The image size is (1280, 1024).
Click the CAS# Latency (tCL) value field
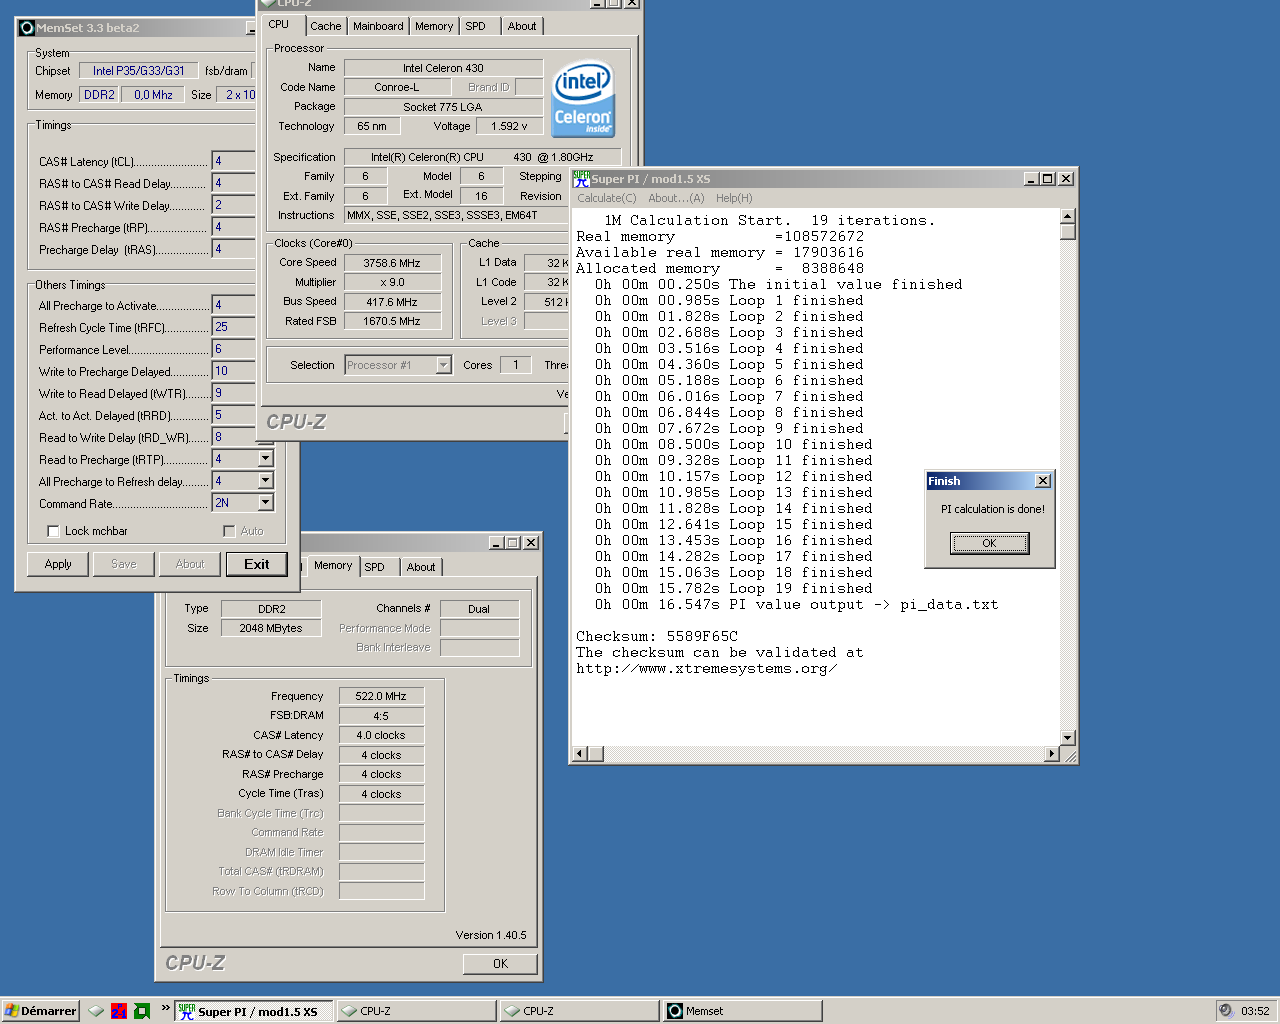(x=234, y=161)
